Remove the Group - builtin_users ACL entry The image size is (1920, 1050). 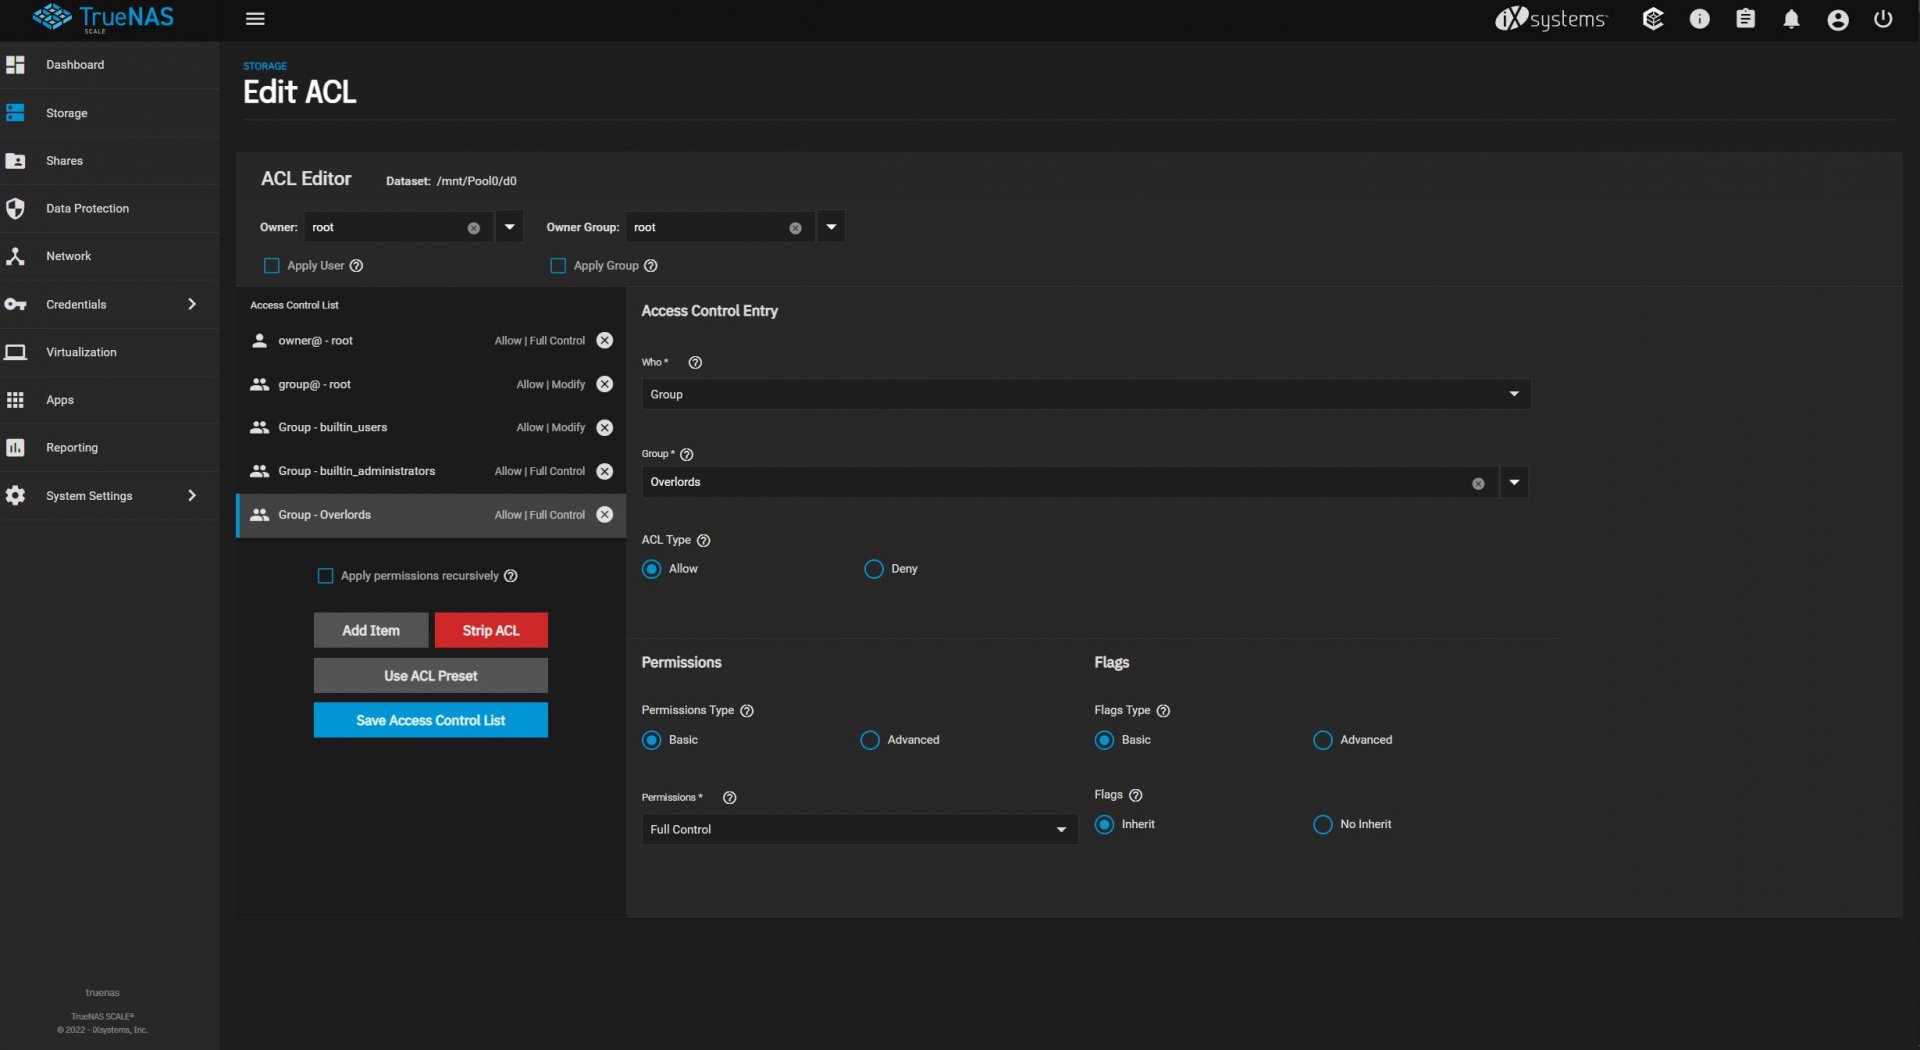point(605,428)
